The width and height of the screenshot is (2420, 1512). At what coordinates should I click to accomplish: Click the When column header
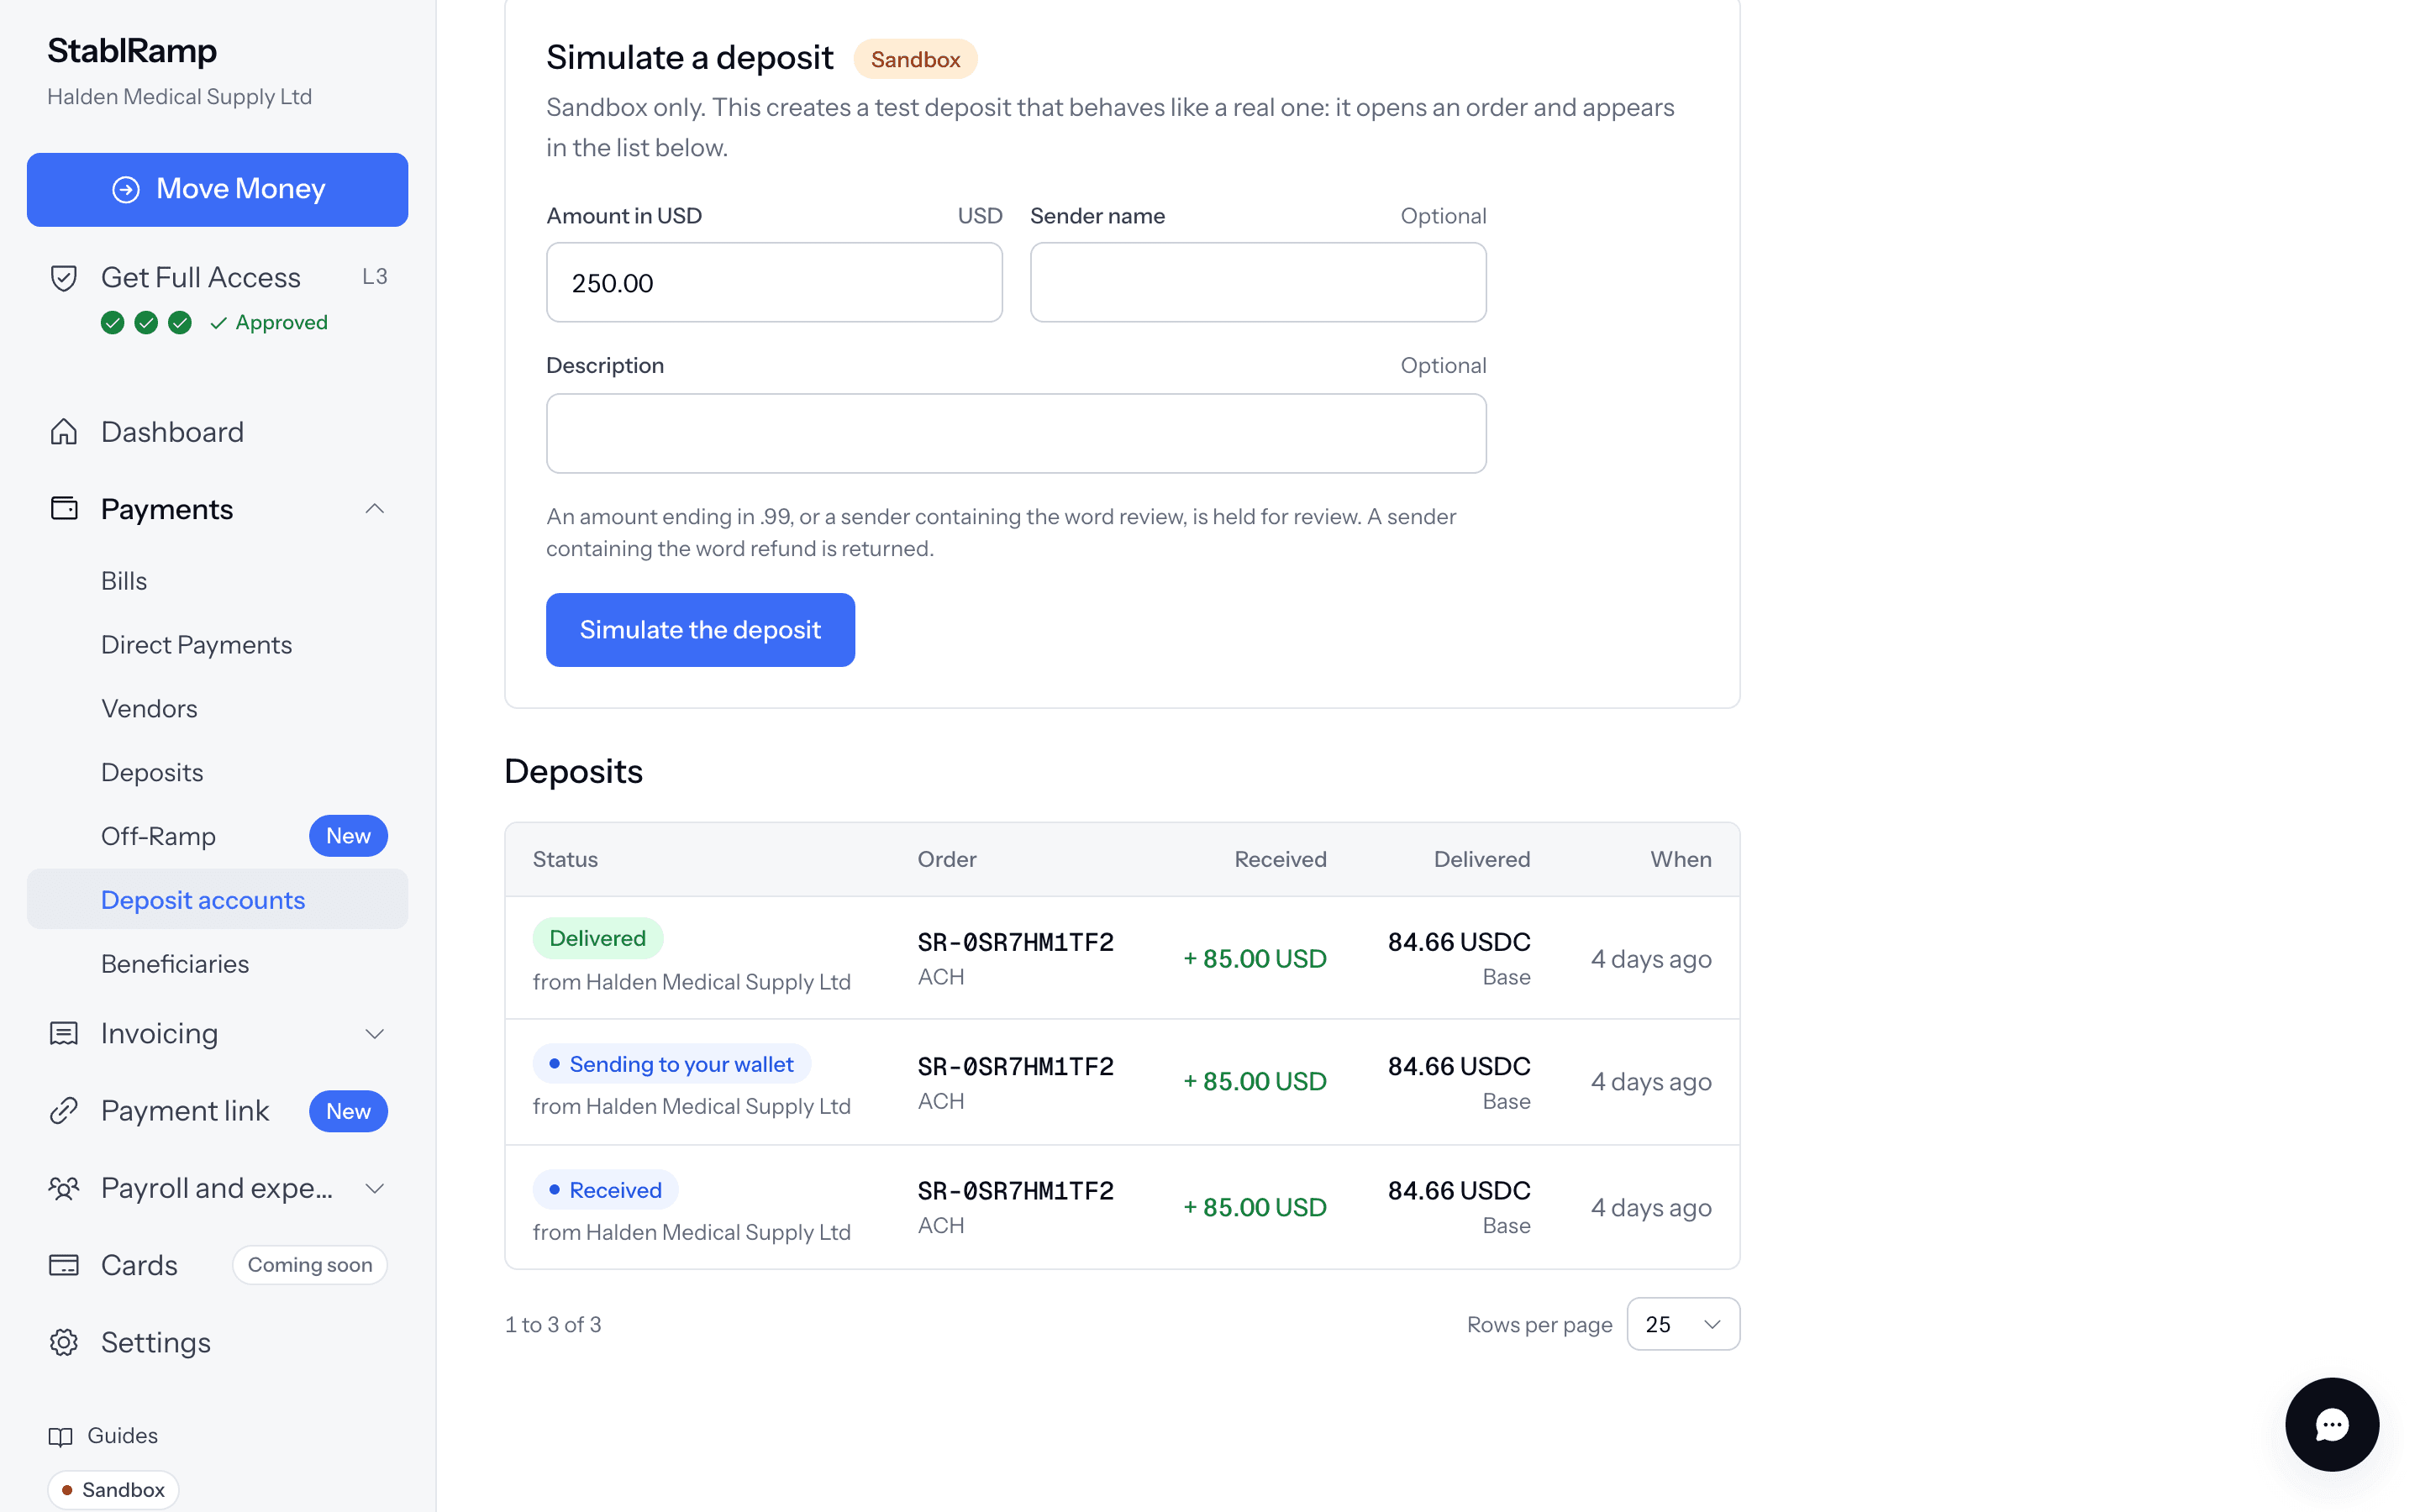(x=1680, y=859)
